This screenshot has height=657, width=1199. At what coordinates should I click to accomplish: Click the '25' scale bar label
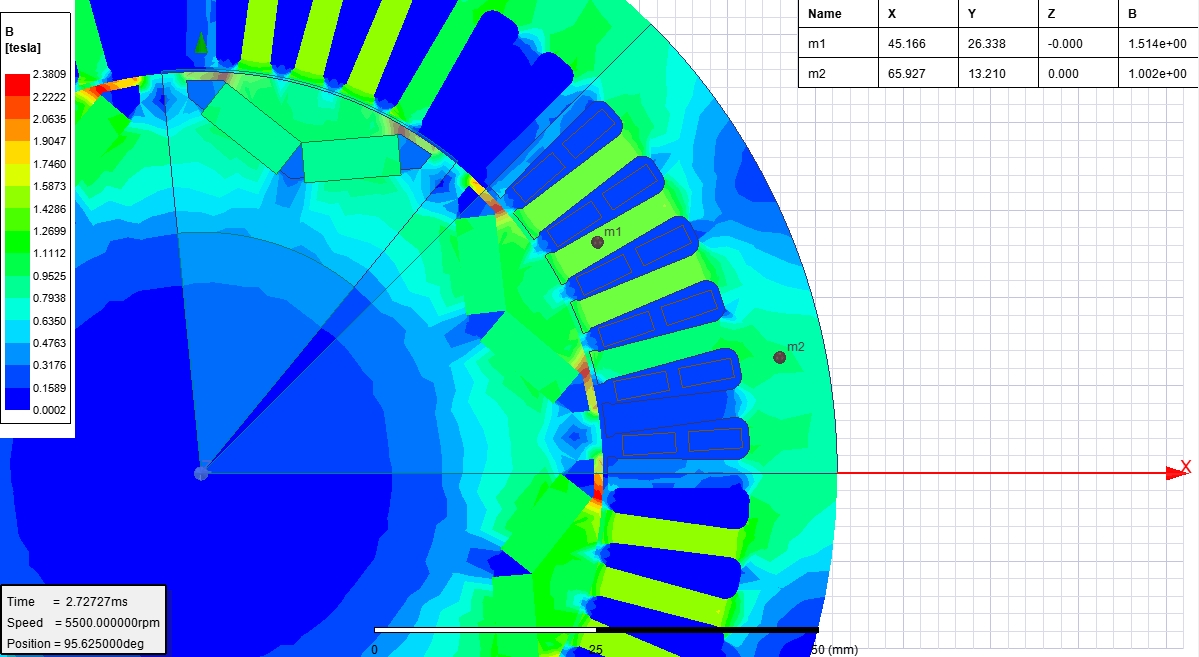pyautogui.click(x=596, y=649)
